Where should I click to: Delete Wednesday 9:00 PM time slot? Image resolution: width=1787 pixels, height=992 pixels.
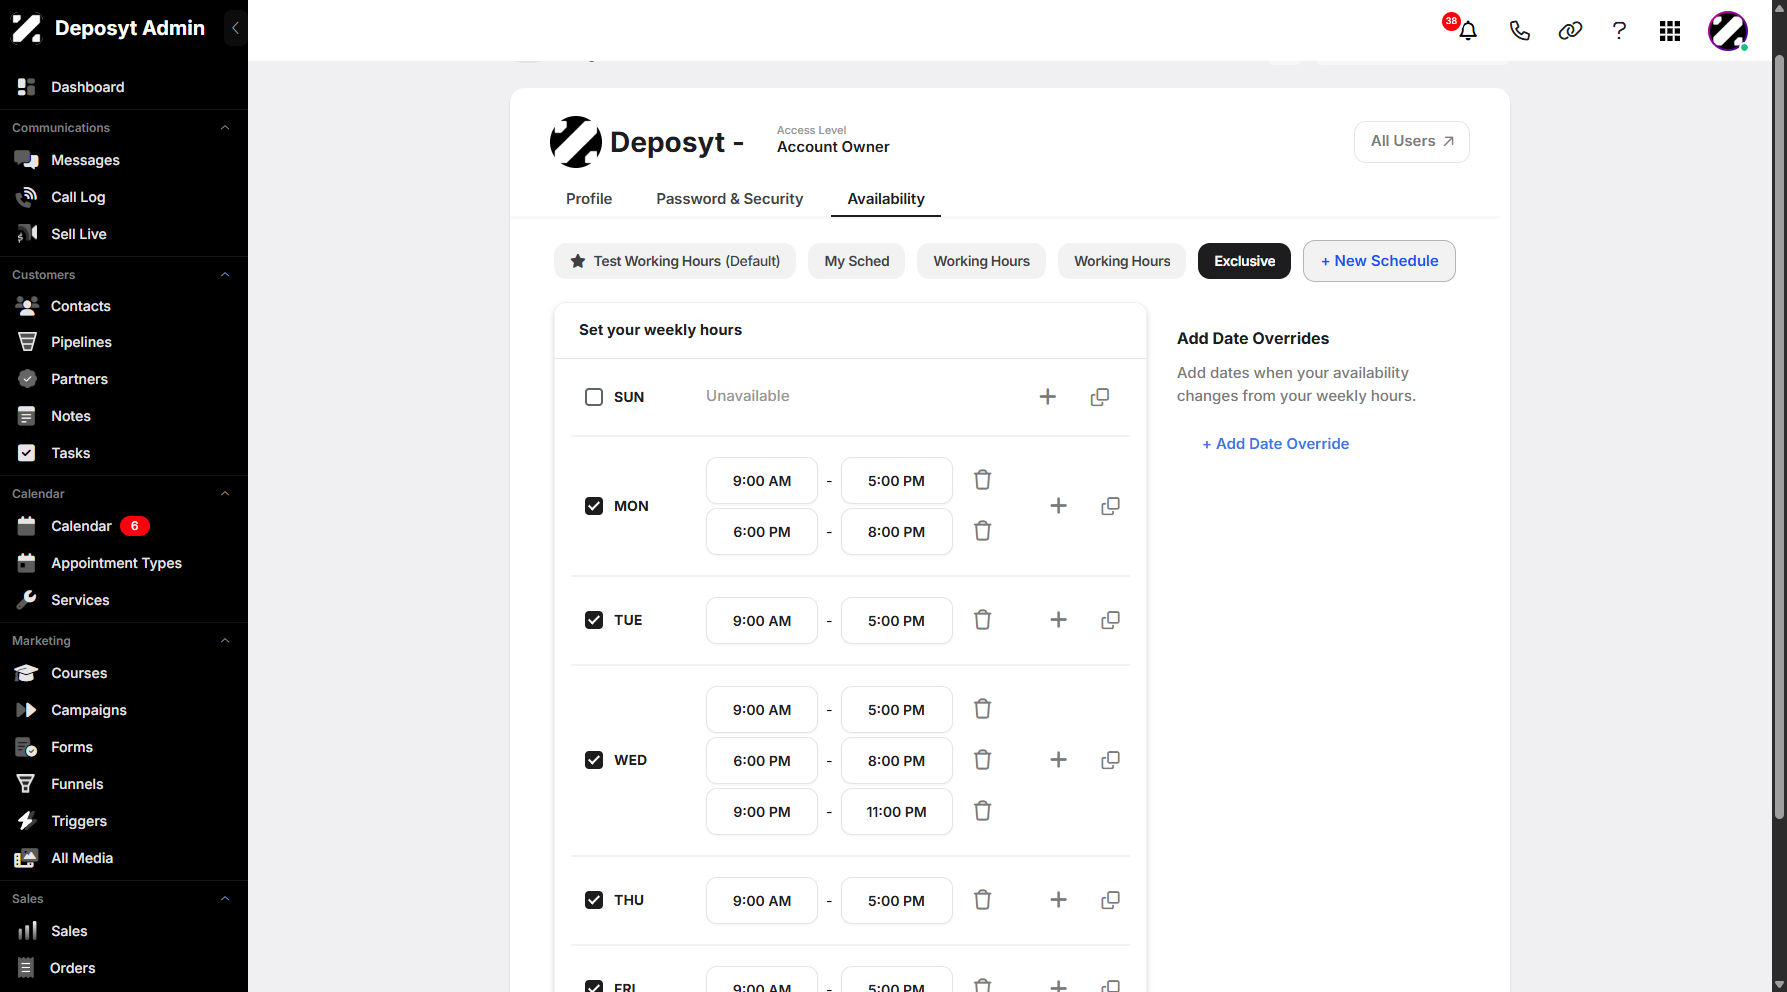[983, 811]
